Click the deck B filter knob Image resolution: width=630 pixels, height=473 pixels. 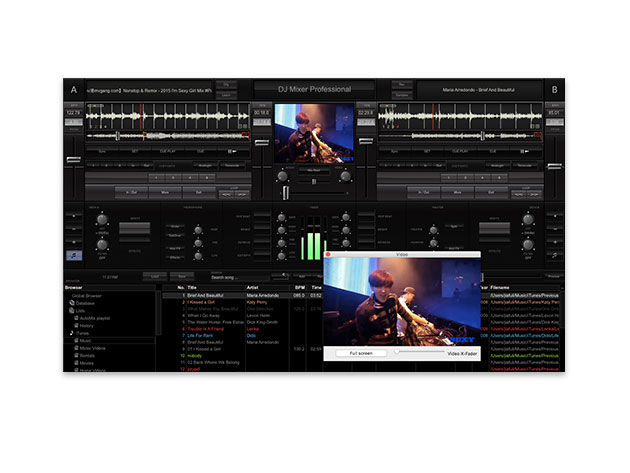pos(528,244)
